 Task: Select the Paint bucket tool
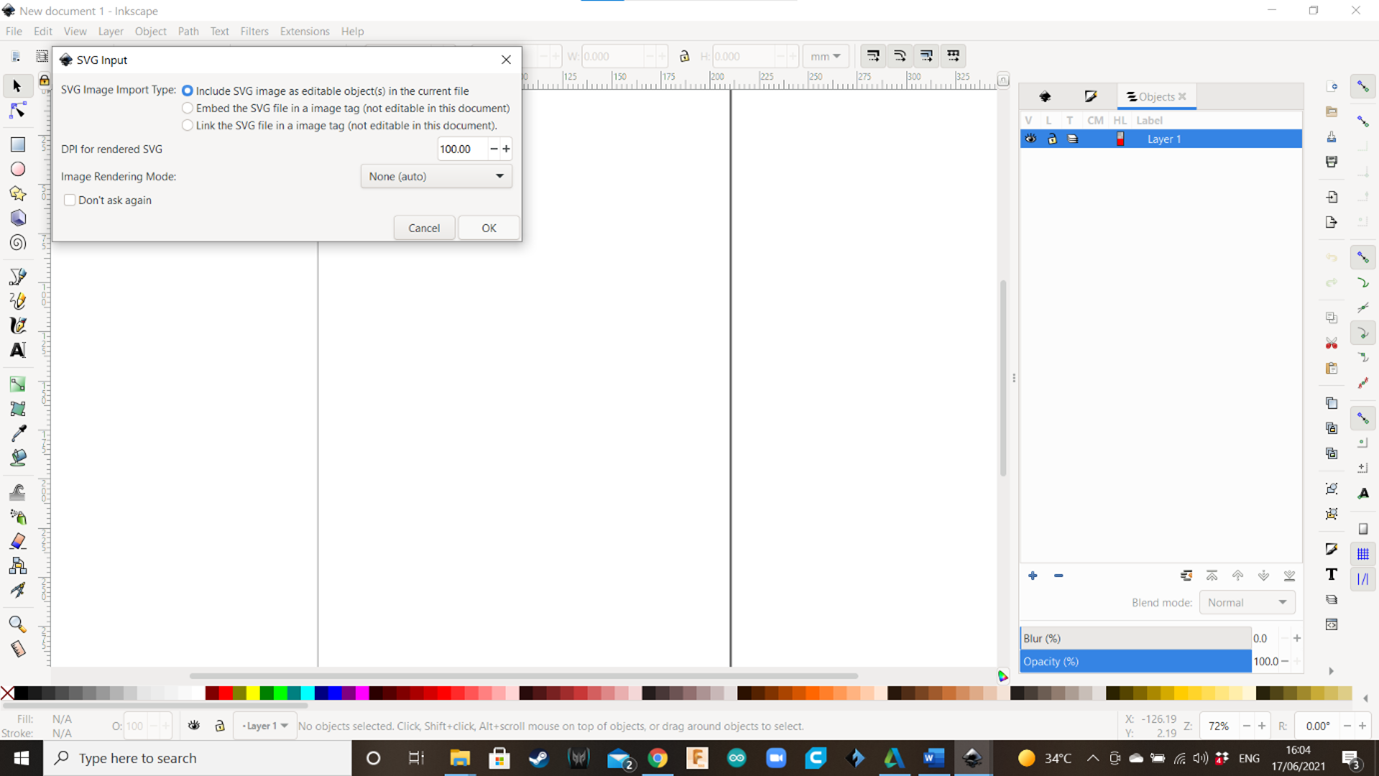coord(17,458)
